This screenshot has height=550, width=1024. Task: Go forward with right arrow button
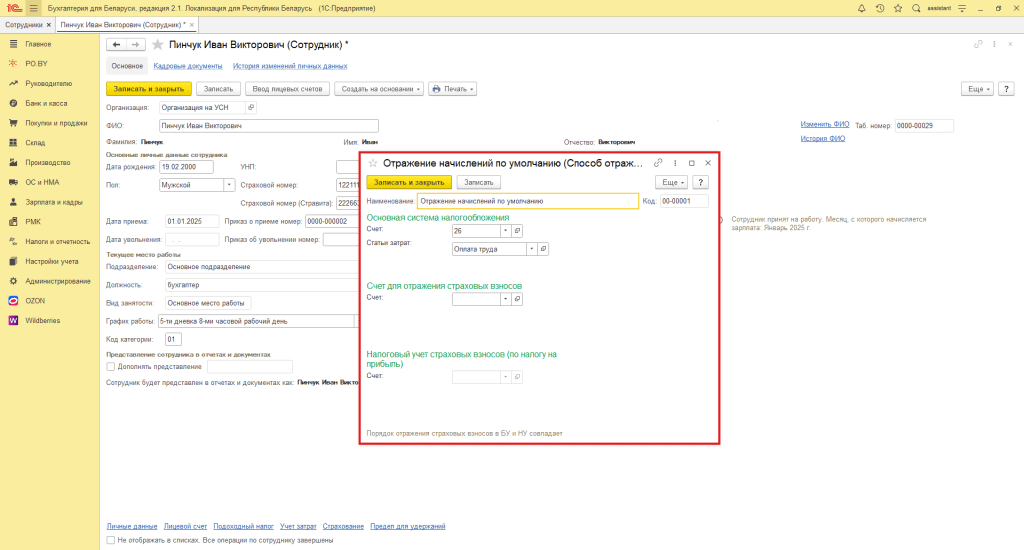pyautogui.click(x=135, y=44)
